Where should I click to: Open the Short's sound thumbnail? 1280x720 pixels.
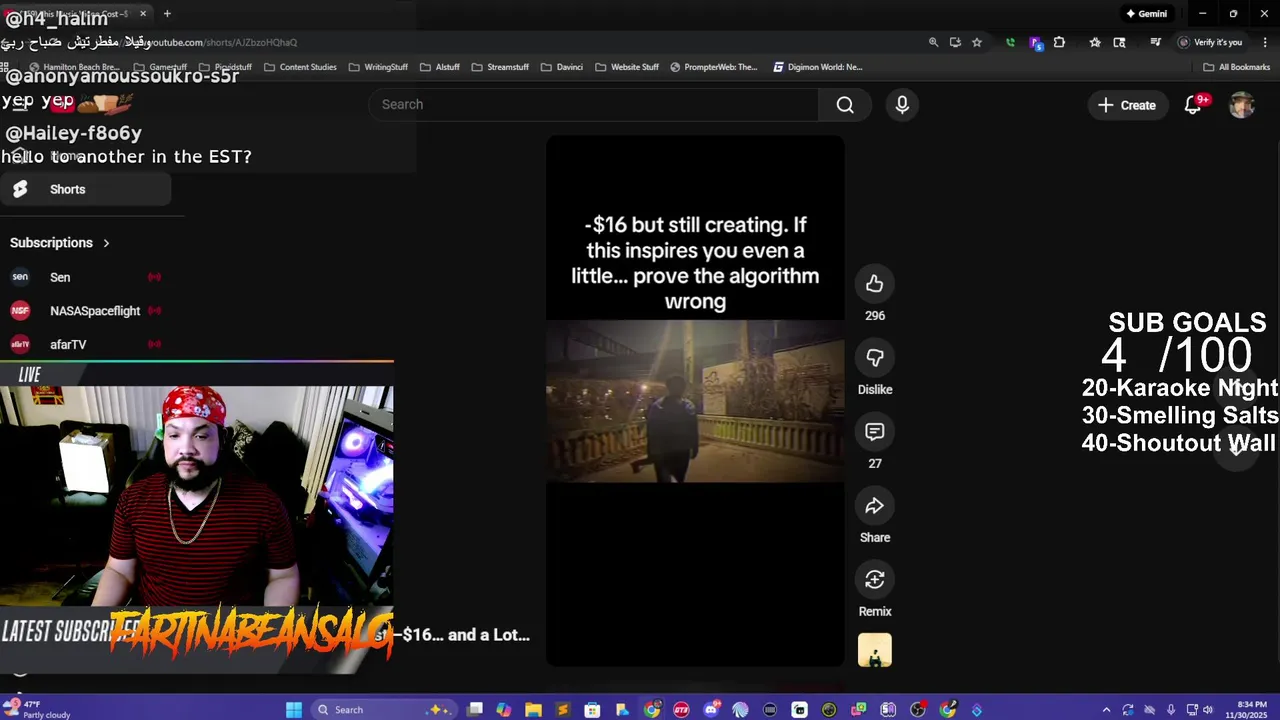pyautogui.click(x=875, y=651)
